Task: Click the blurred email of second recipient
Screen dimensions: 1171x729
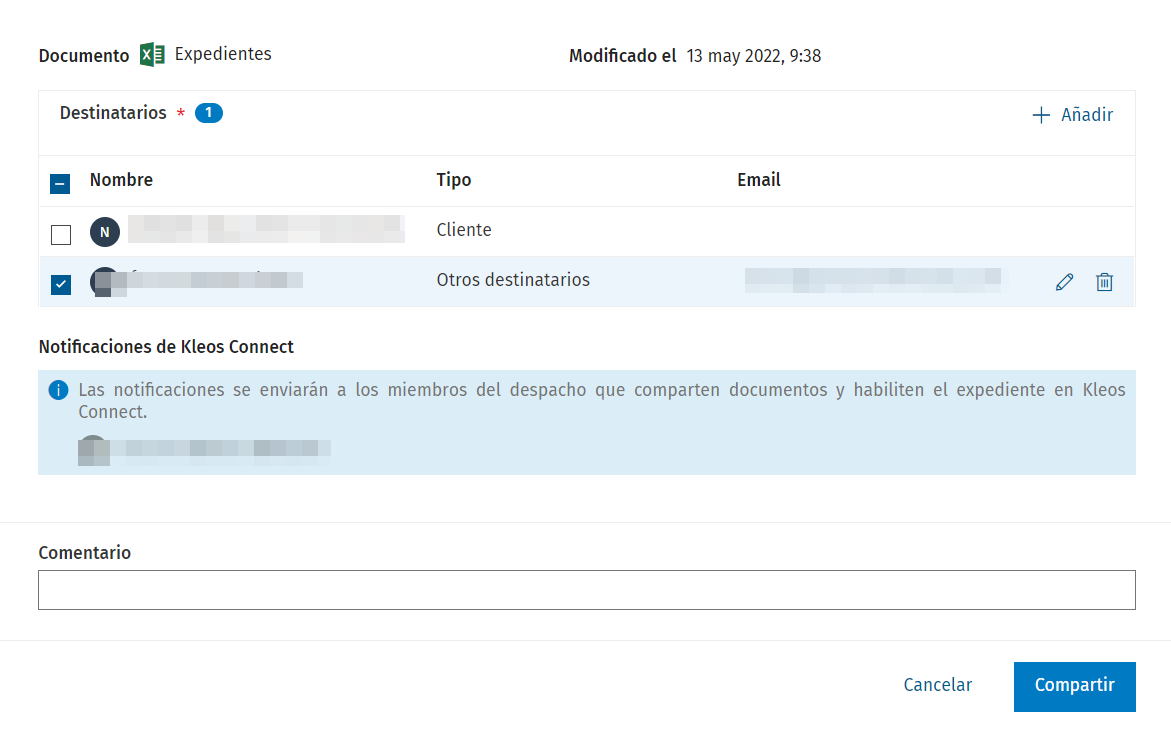Action: click(872, 279)
